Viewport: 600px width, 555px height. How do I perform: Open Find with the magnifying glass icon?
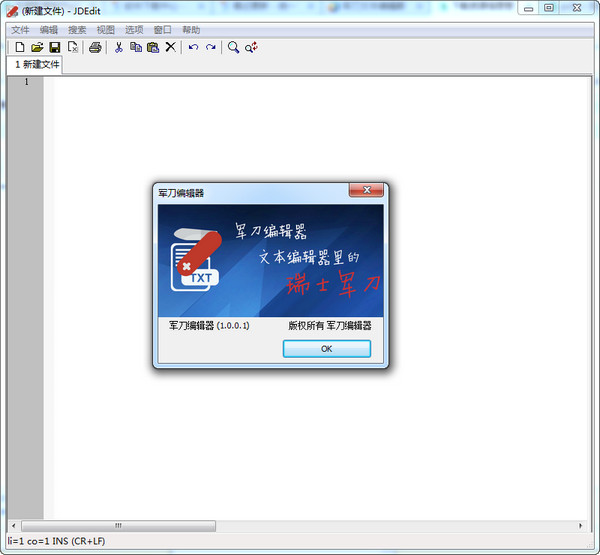click(233, 47)
